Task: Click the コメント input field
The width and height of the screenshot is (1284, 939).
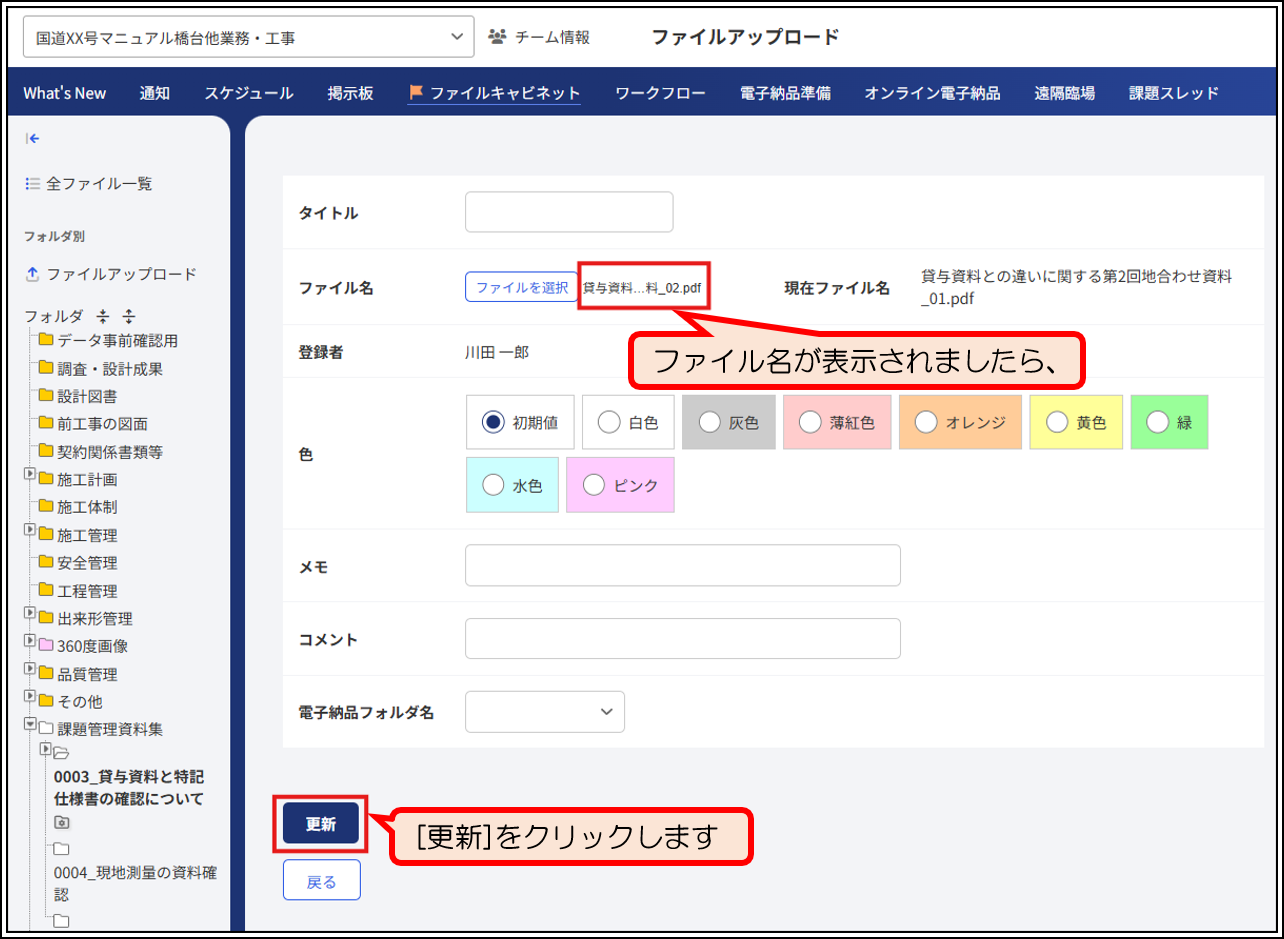Action: coord(683,639)
